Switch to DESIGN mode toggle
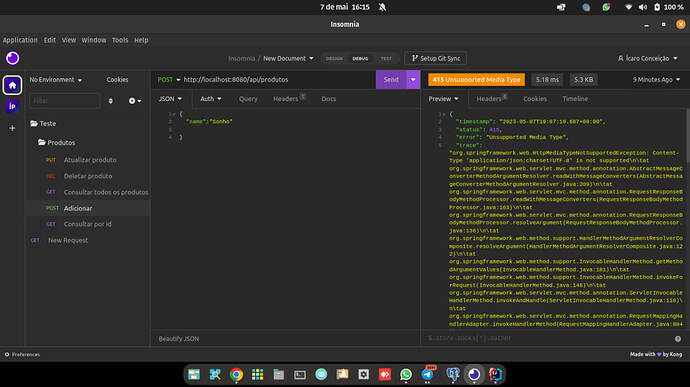 334,59
